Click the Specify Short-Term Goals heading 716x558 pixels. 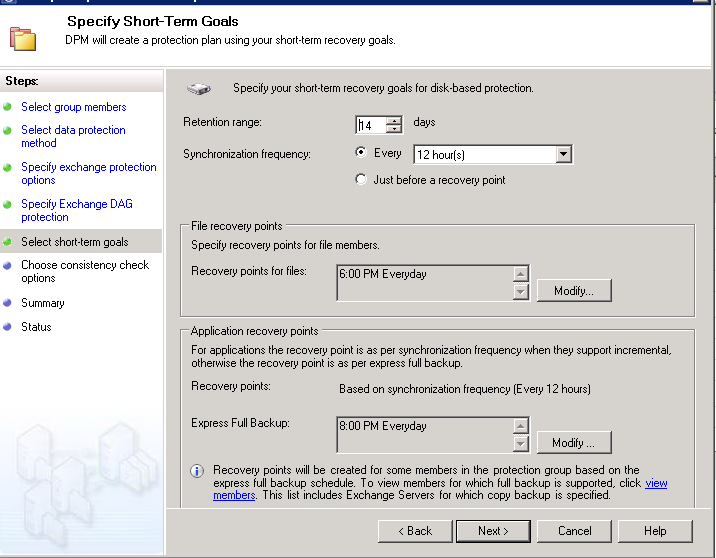click(x=153, y=21)
